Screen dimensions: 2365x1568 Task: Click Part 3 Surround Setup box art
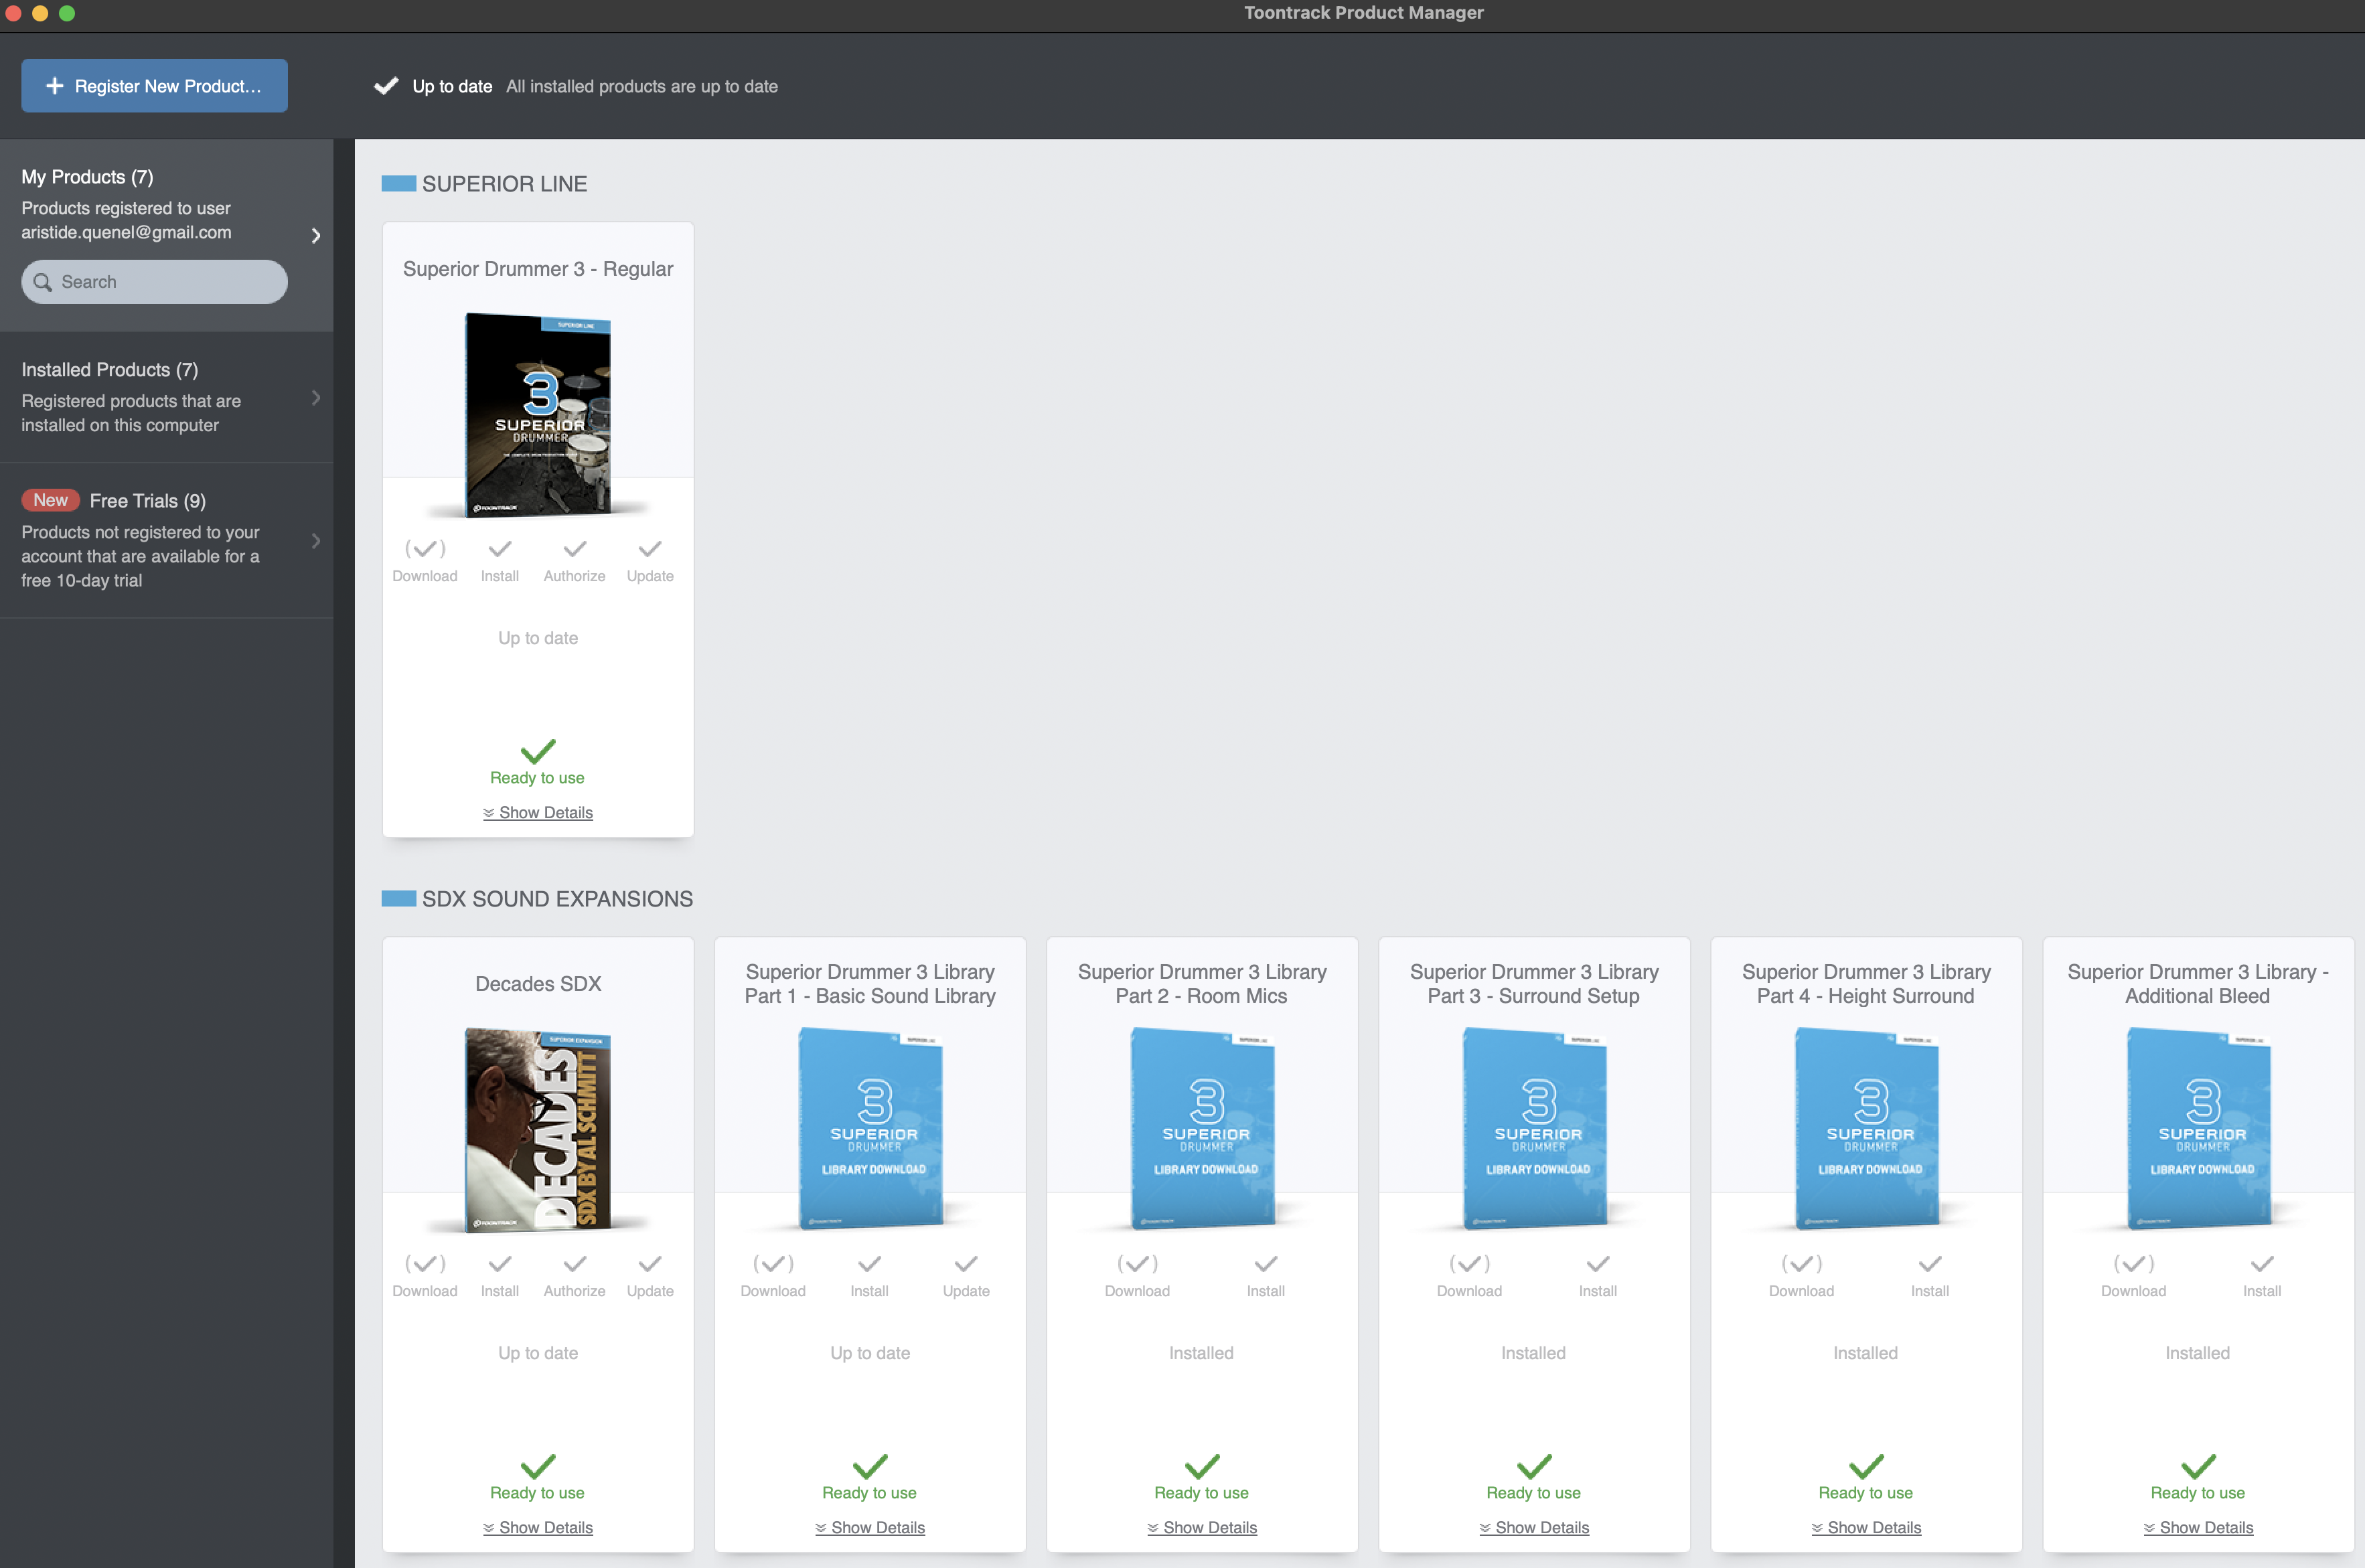(x=1534, y=1128)
